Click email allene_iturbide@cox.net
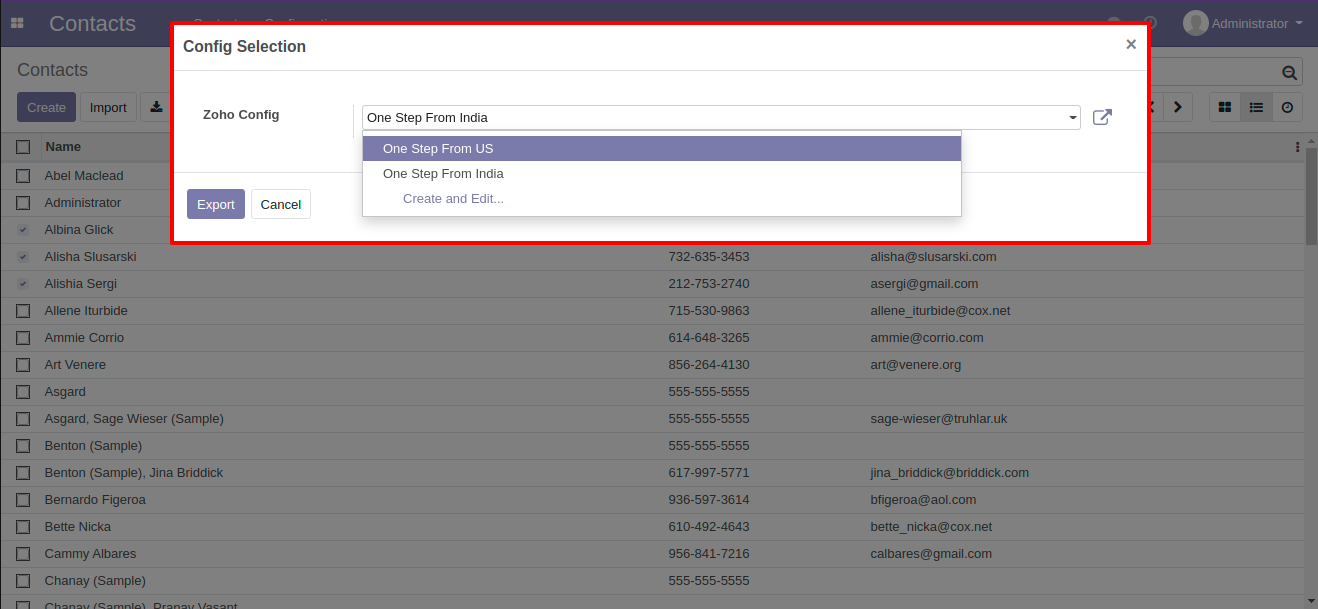This screenshot has height=609, width=1318. tap(940, 311)
